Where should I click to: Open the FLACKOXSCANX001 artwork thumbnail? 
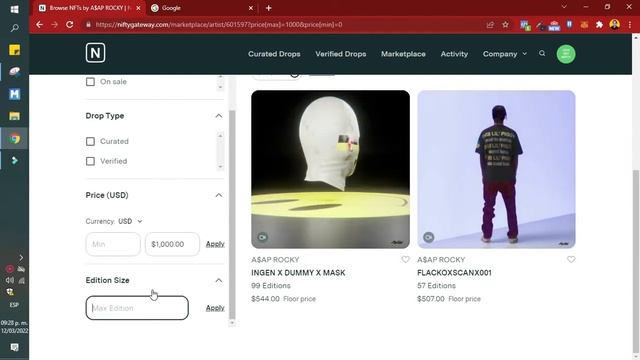[496, 169]
